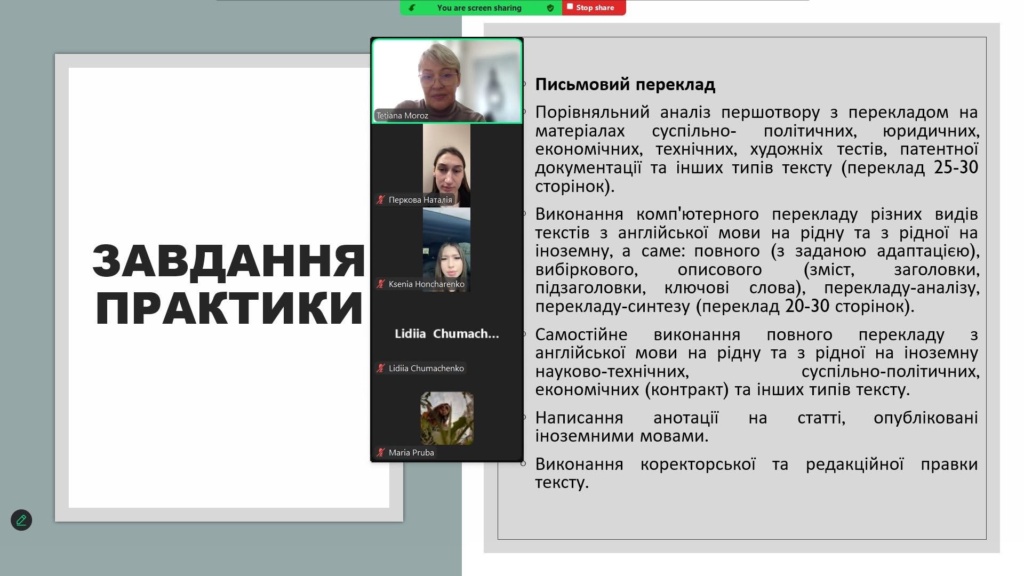Click the Maria Pruba name label

pos(411,452)
